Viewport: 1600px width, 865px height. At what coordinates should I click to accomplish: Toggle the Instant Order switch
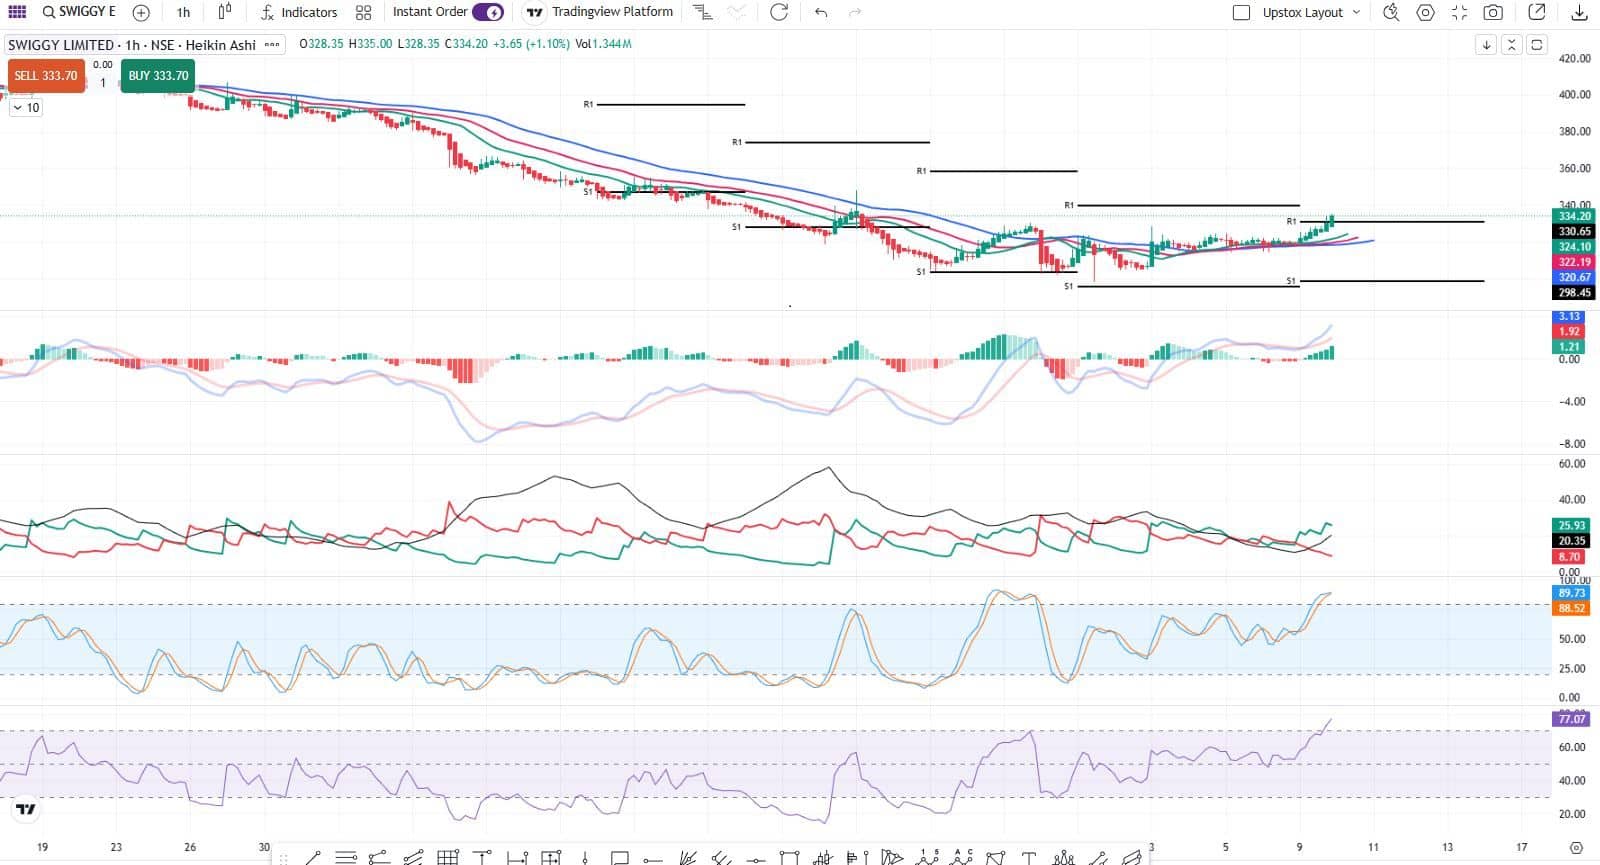tap(488, 12)
